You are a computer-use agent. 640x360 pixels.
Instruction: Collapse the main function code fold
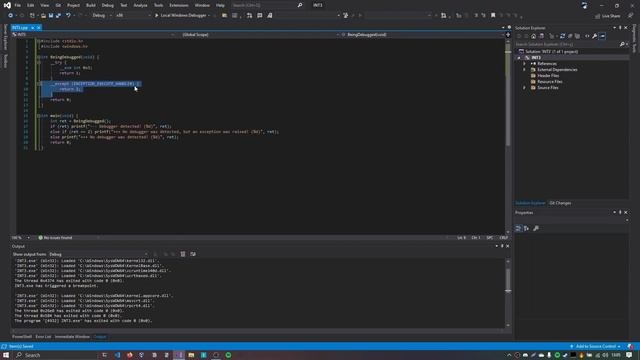point(38,116)
